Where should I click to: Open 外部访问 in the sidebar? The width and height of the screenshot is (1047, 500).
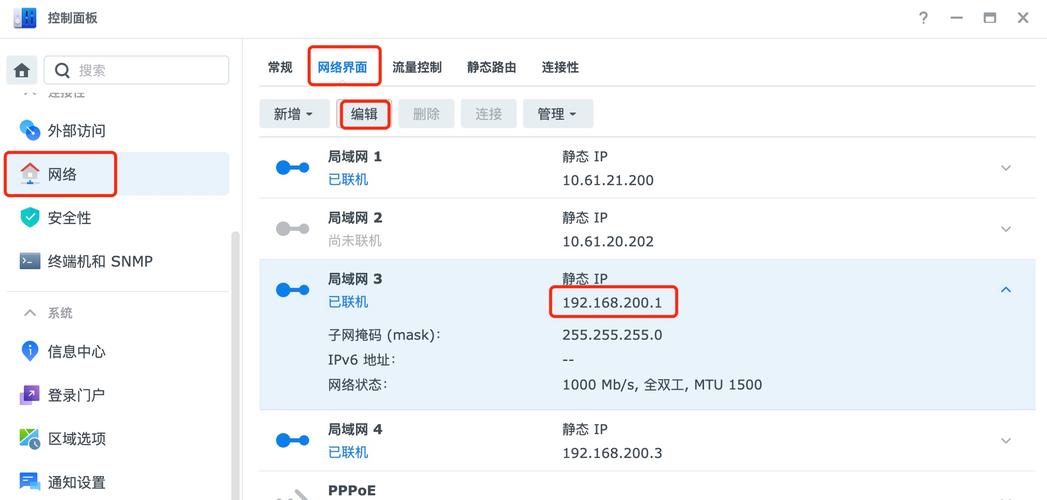click(x=118, y=130)
